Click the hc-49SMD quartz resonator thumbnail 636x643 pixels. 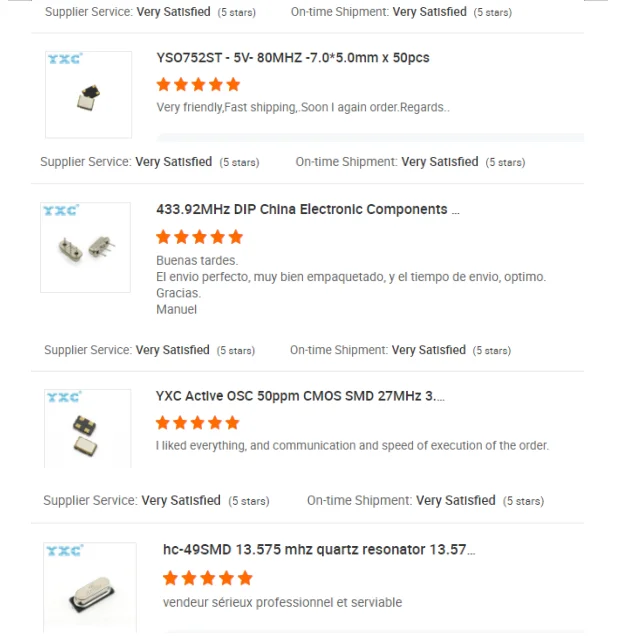tap(89, 588)
